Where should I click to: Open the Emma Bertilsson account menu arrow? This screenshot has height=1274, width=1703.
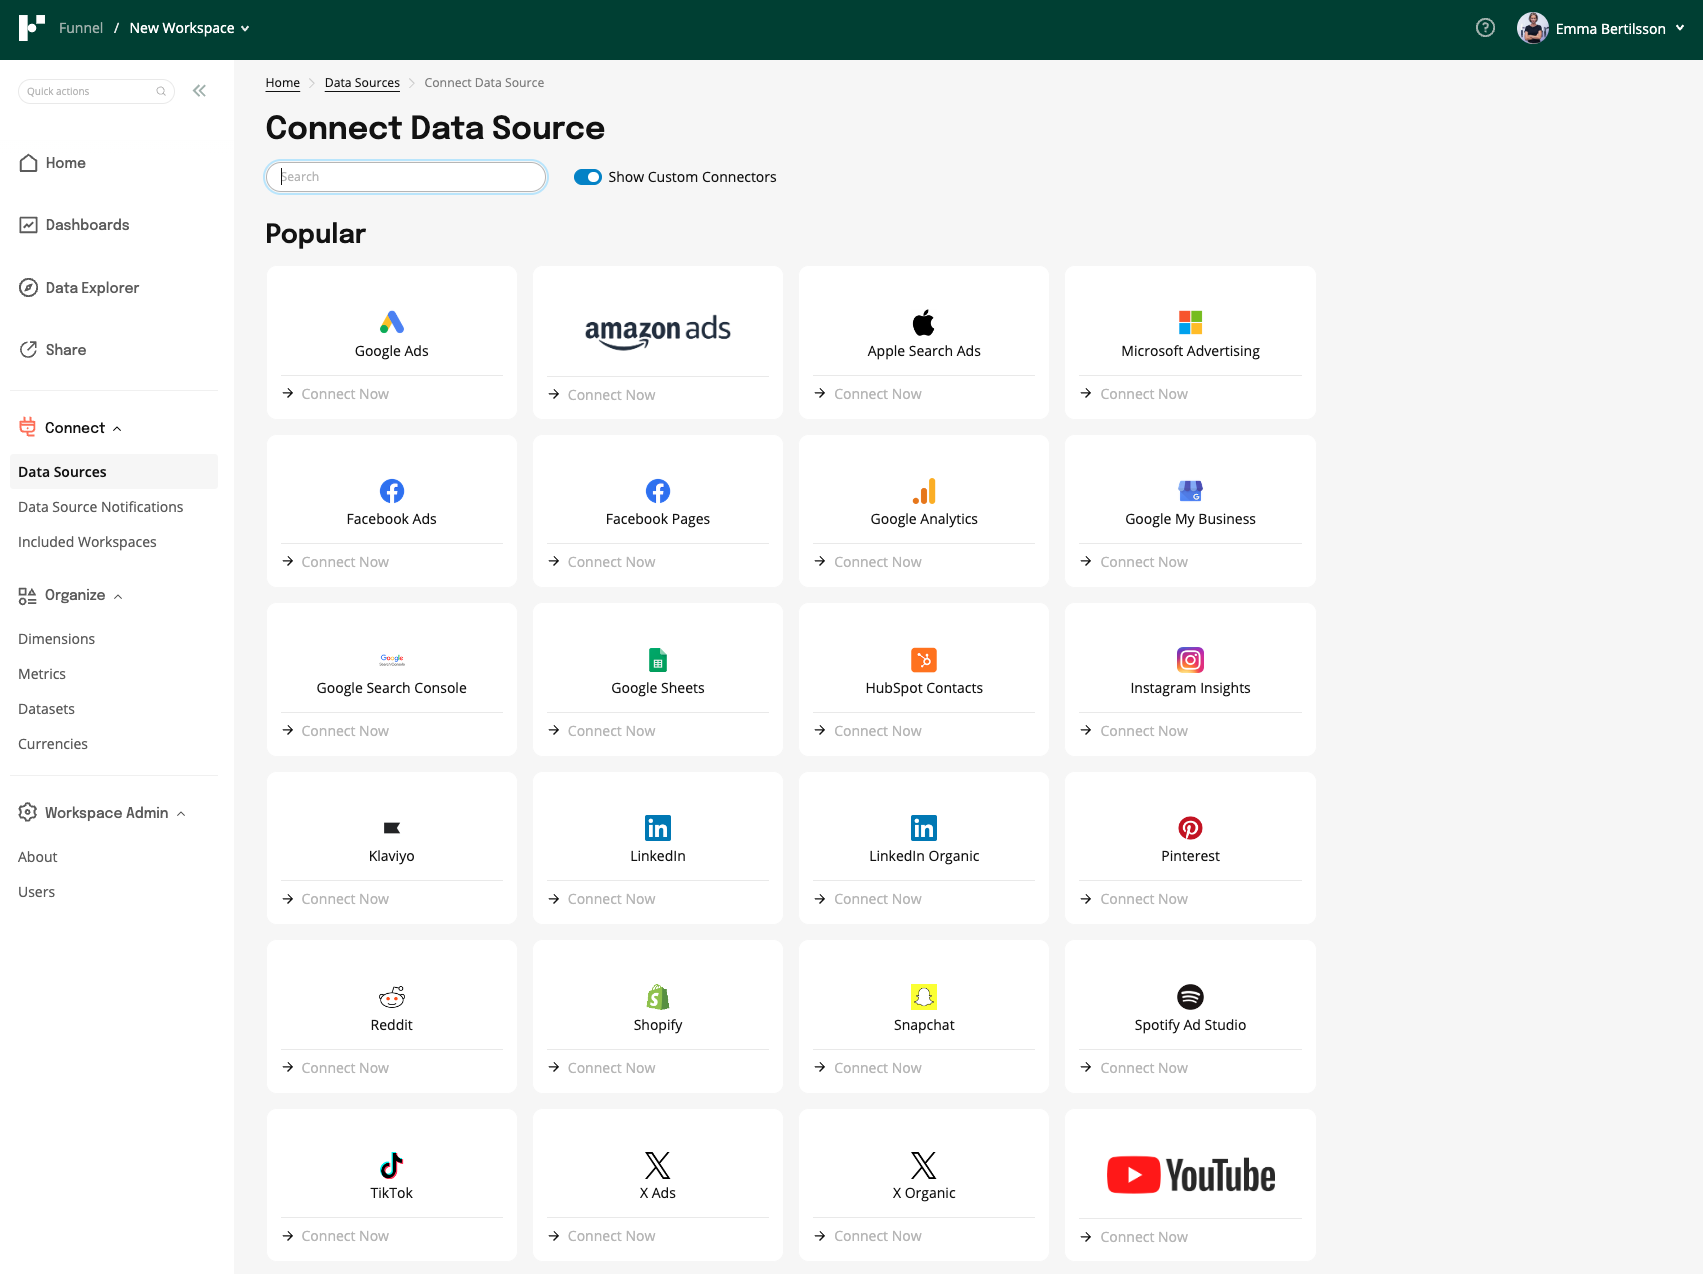(1680, 28)
